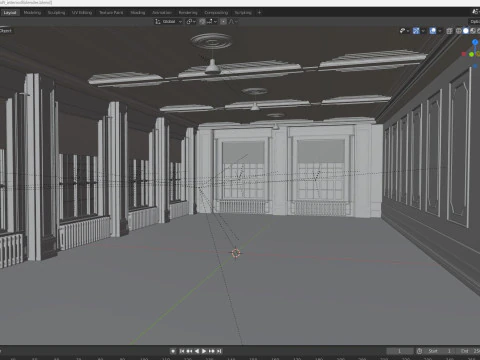The image size is (480, 360).
Task: Play the animation forward
Action: click(x=204, y=351)
